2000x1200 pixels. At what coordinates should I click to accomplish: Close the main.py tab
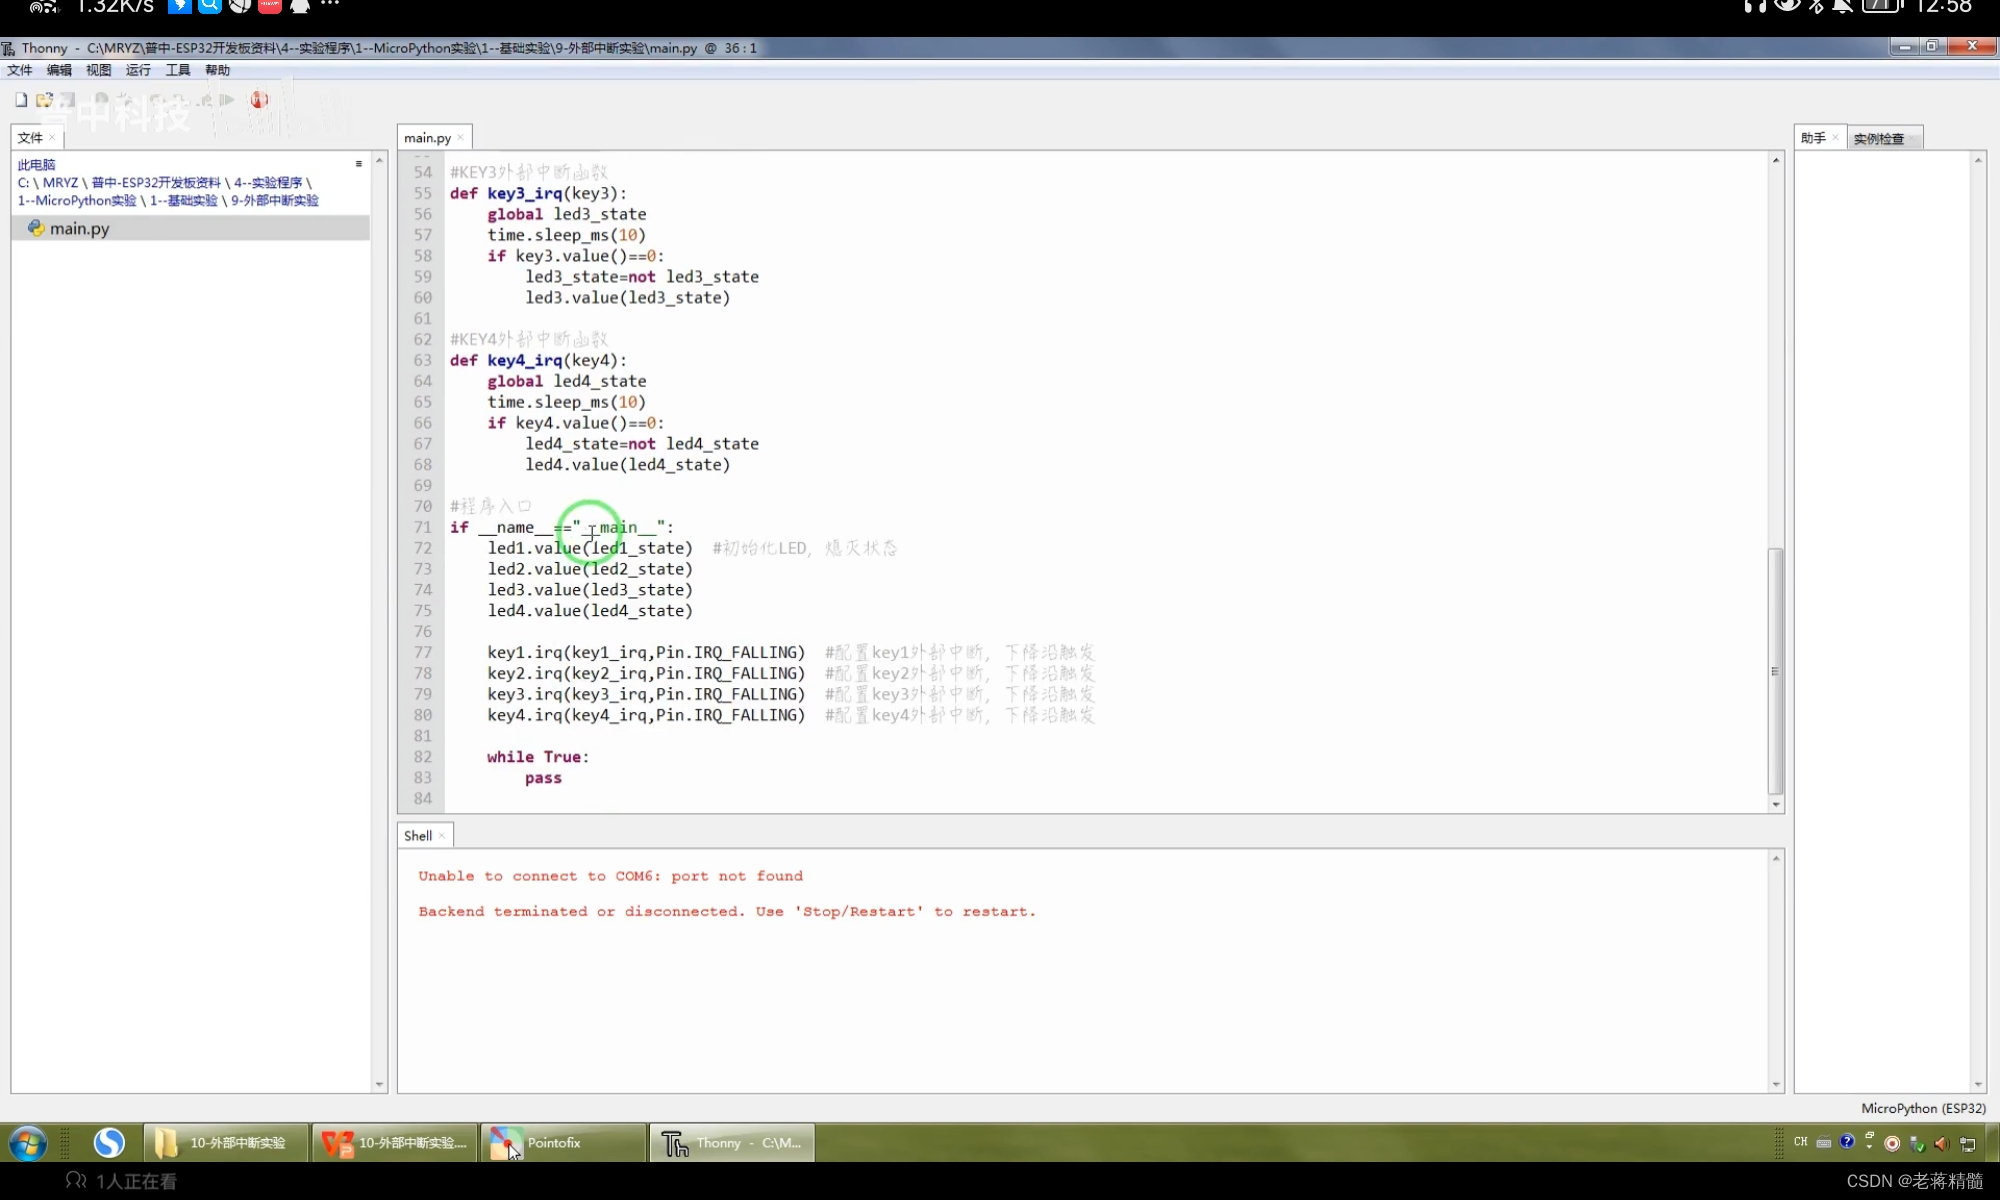pyautogui.click(x=460, y=138)
